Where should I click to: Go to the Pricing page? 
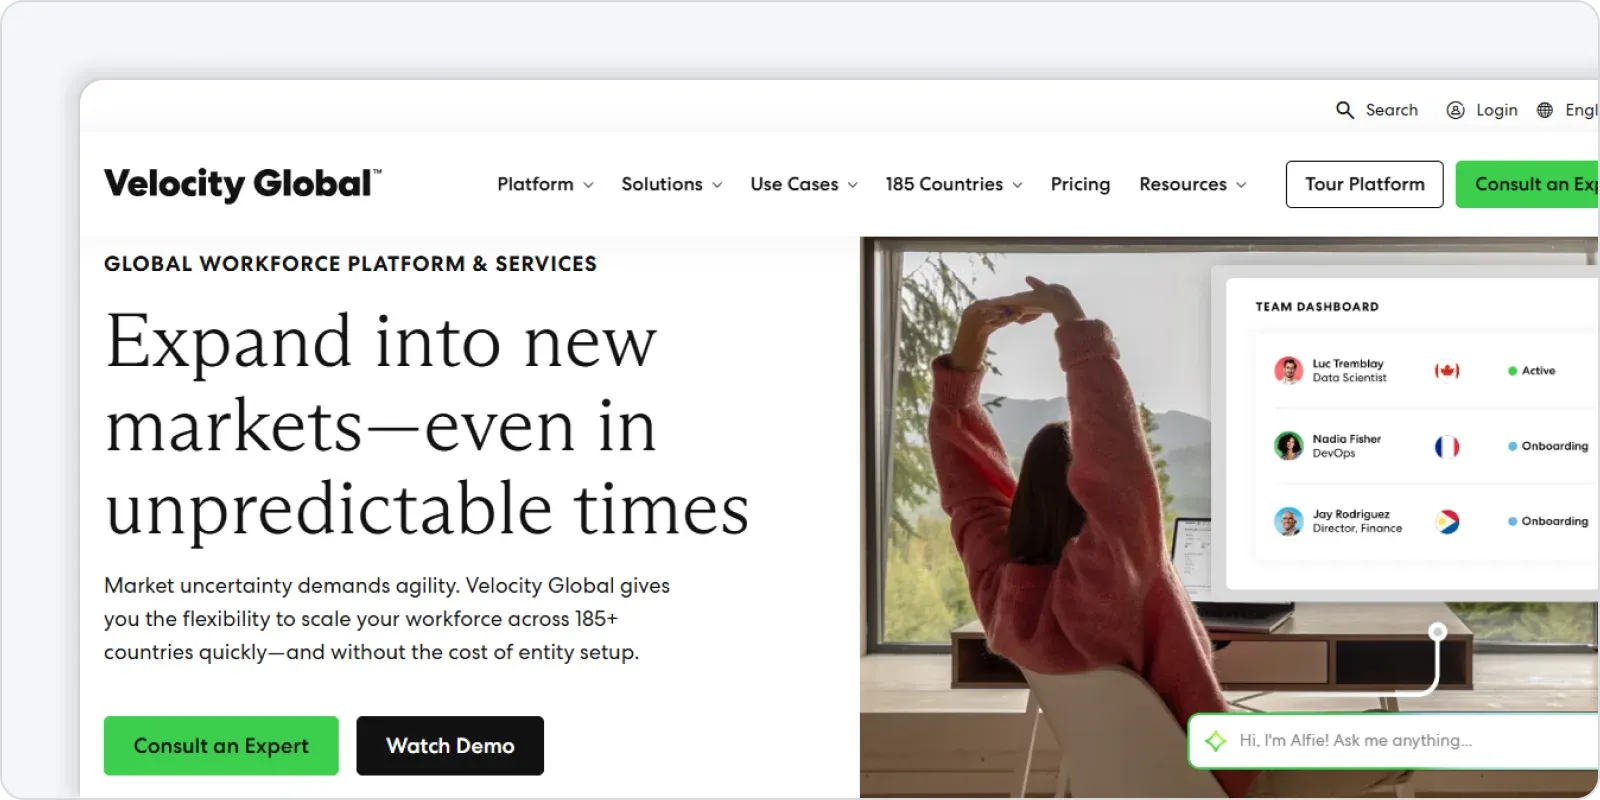coord(1080,185)
